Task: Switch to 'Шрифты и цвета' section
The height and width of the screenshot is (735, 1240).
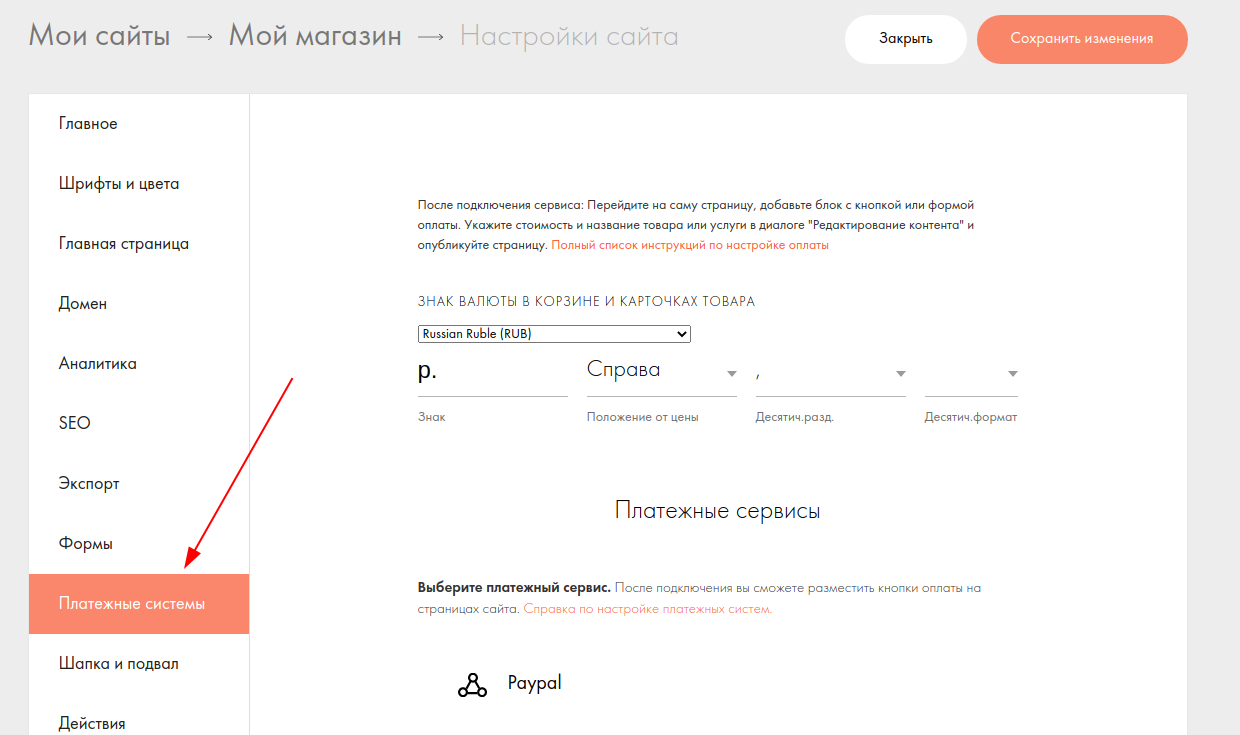Action: tap(119, 184)
